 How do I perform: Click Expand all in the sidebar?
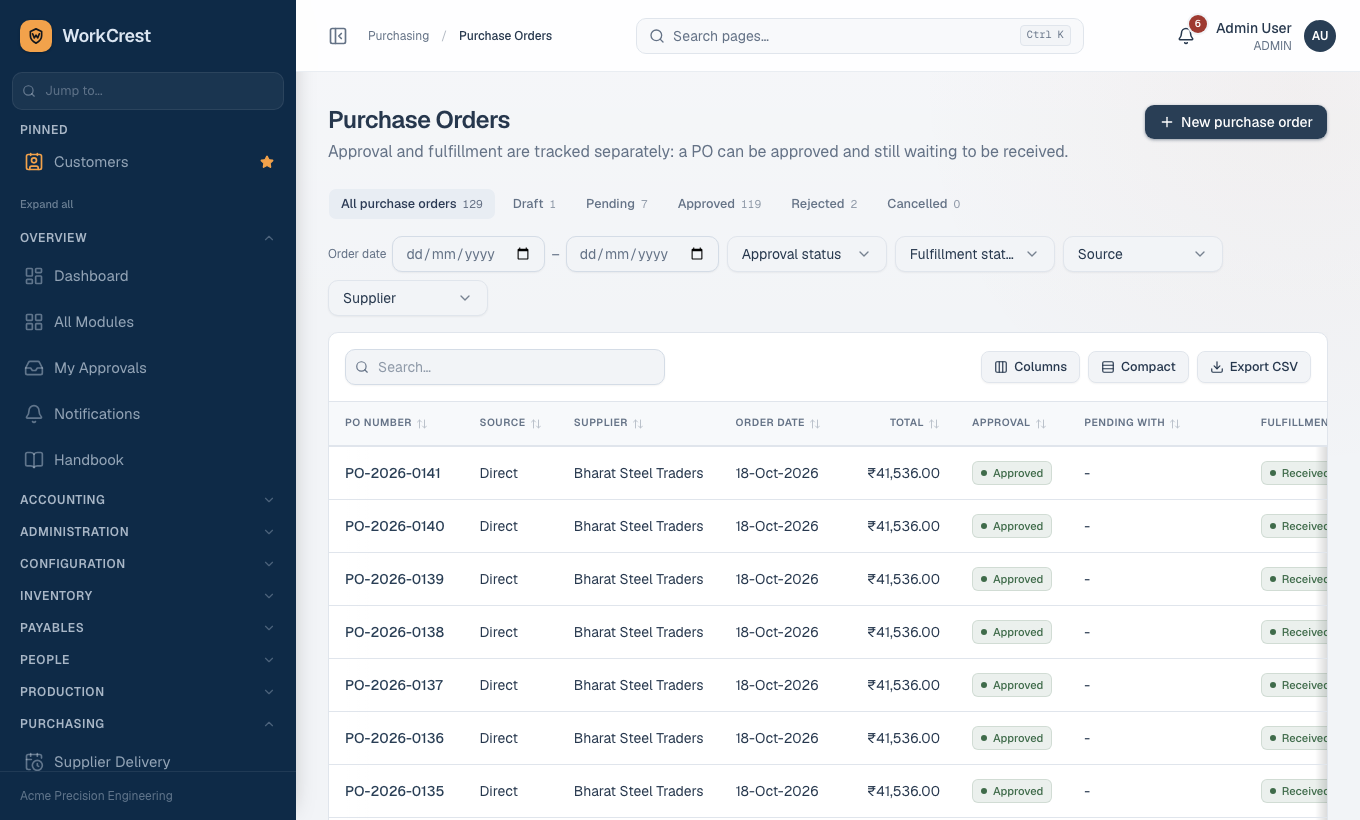coord(47,204)
